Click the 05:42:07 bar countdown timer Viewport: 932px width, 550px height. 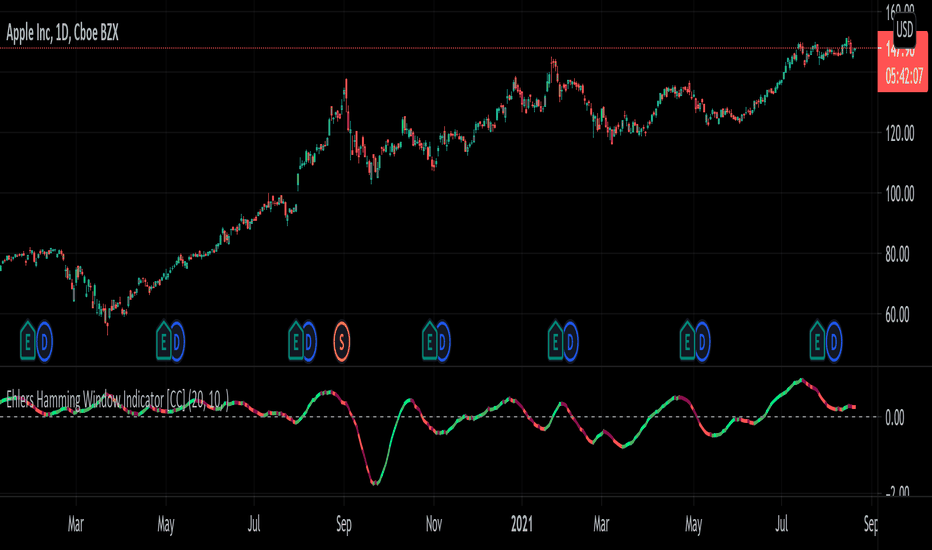903,76
